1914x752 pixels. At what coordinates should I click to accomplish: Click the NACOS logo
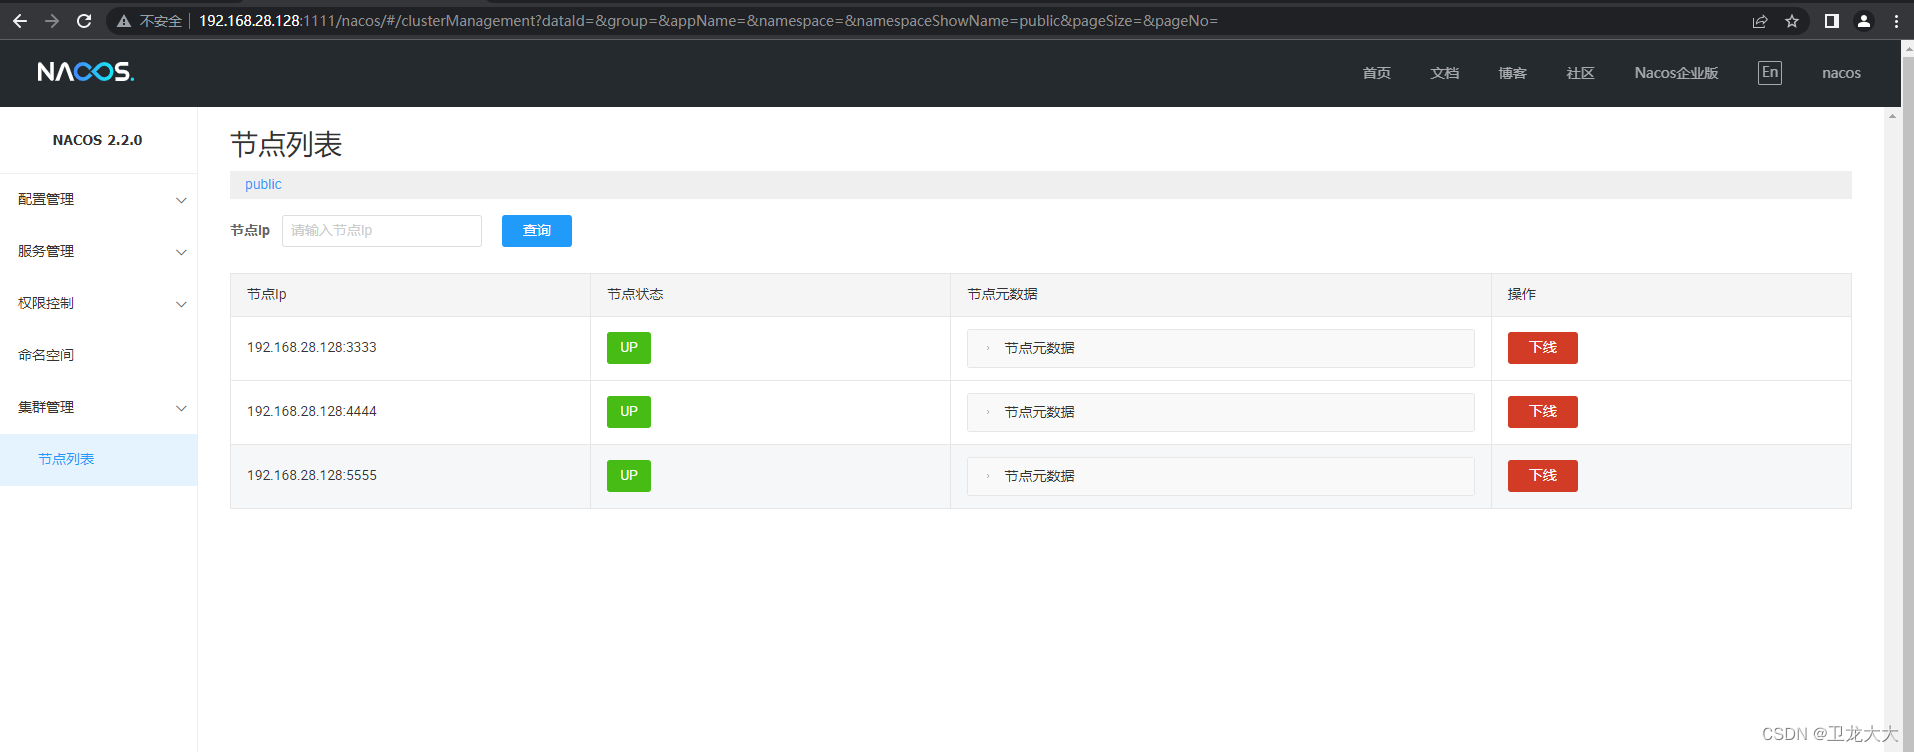[86, 72]
